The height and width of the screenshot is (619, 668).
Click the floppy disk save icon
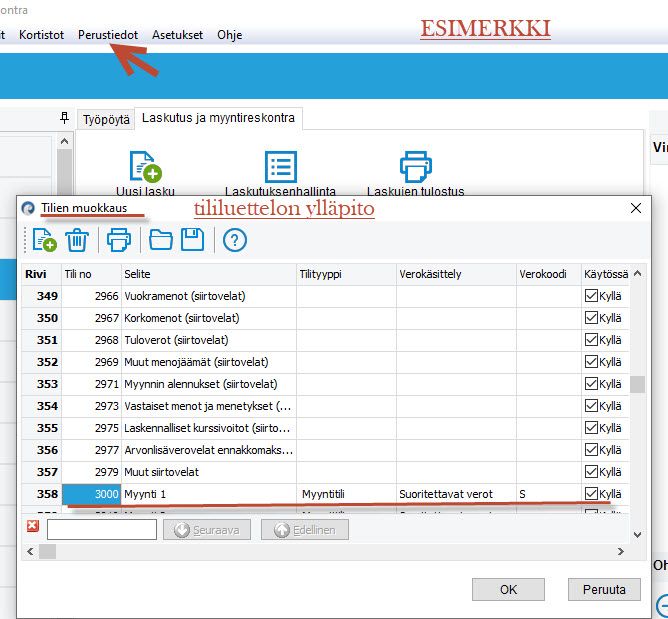193,239
